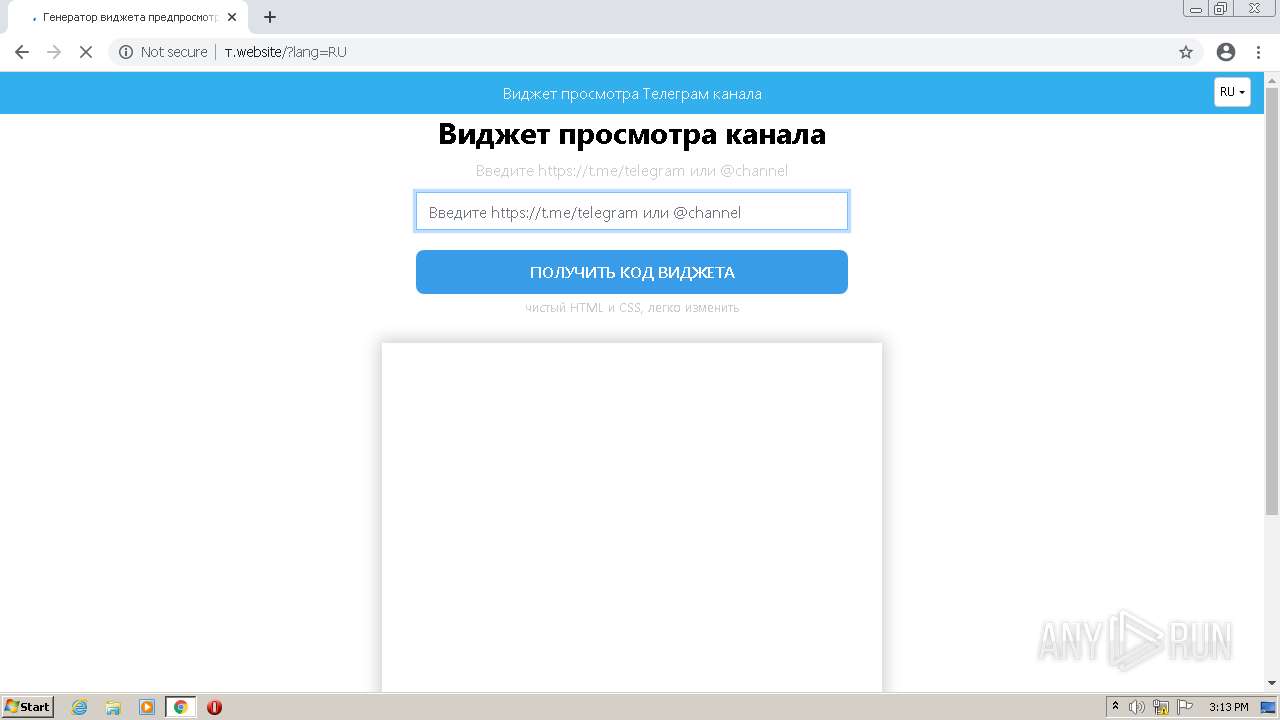Open Windows Media Player taskbar icon
Screen dimensions: 1280x720
coord(147,707)
